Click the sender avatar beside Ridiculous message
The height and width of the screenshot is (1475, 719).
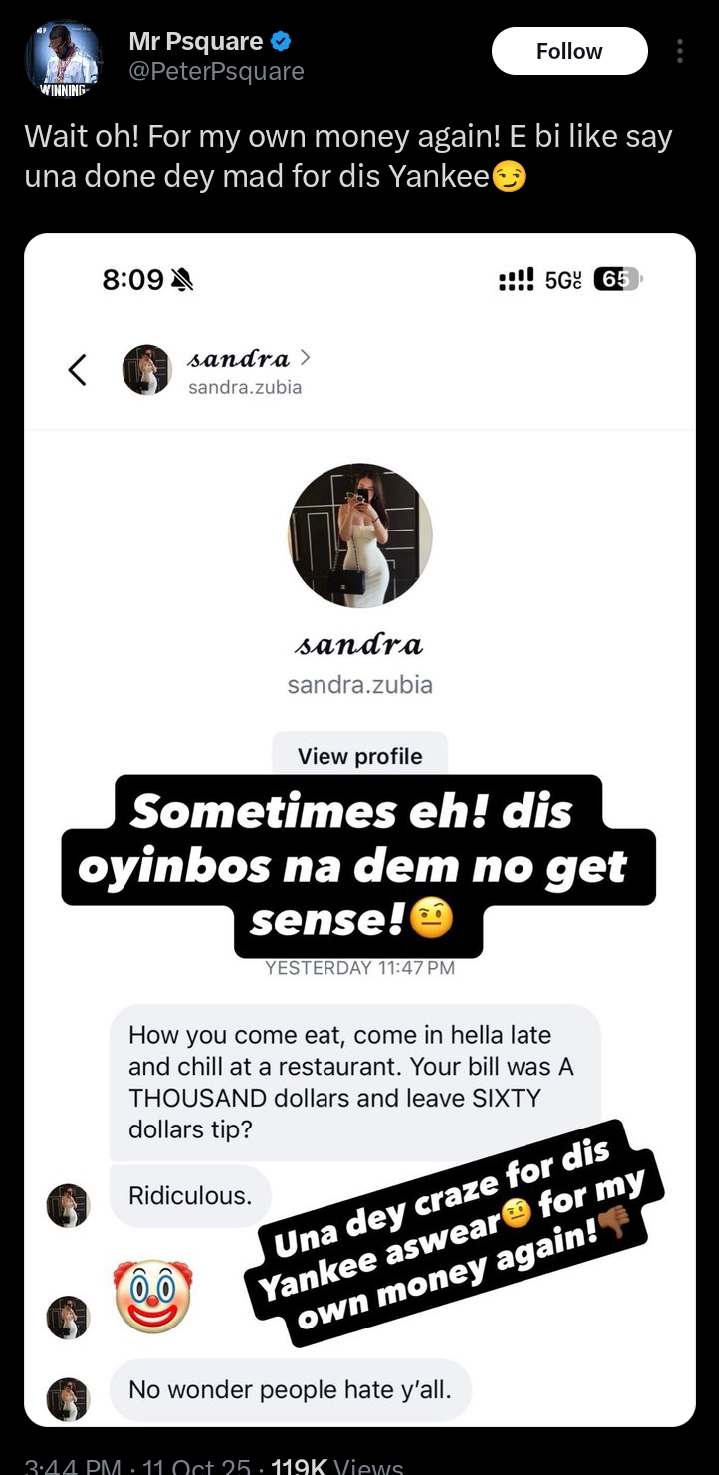68,1205
